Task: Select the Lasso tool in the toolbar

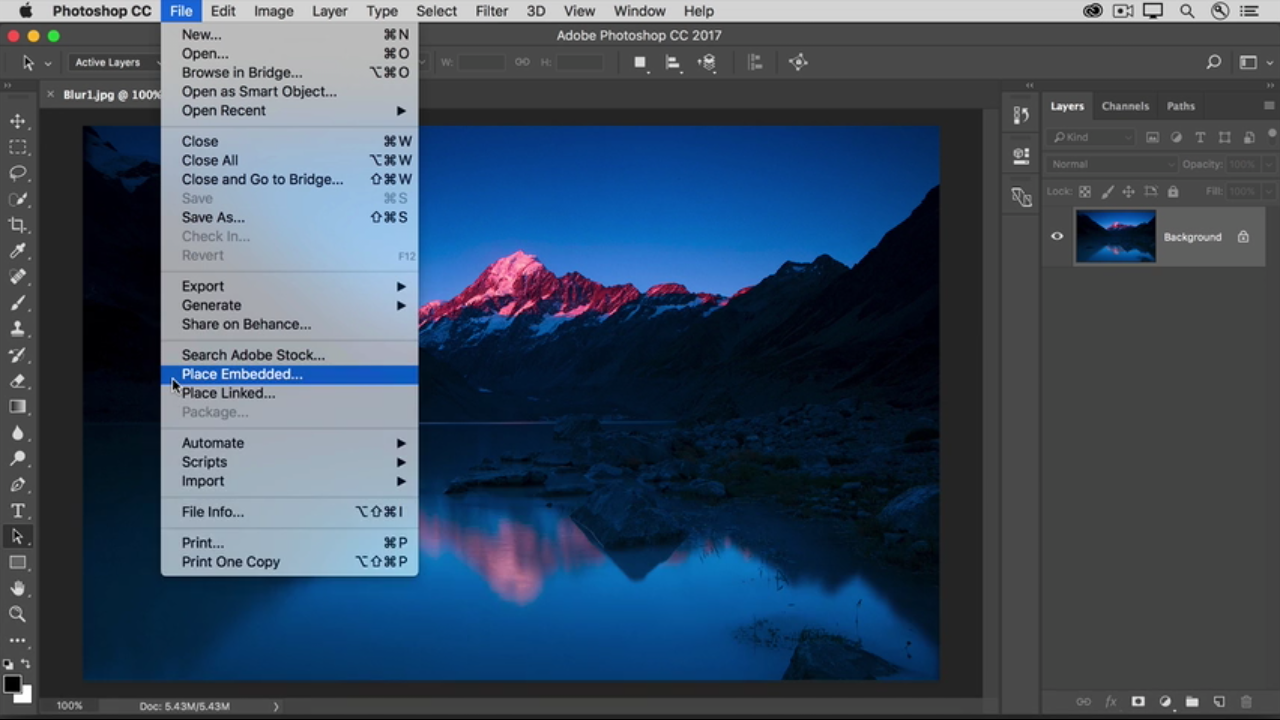Action: (x=18, y=173)
